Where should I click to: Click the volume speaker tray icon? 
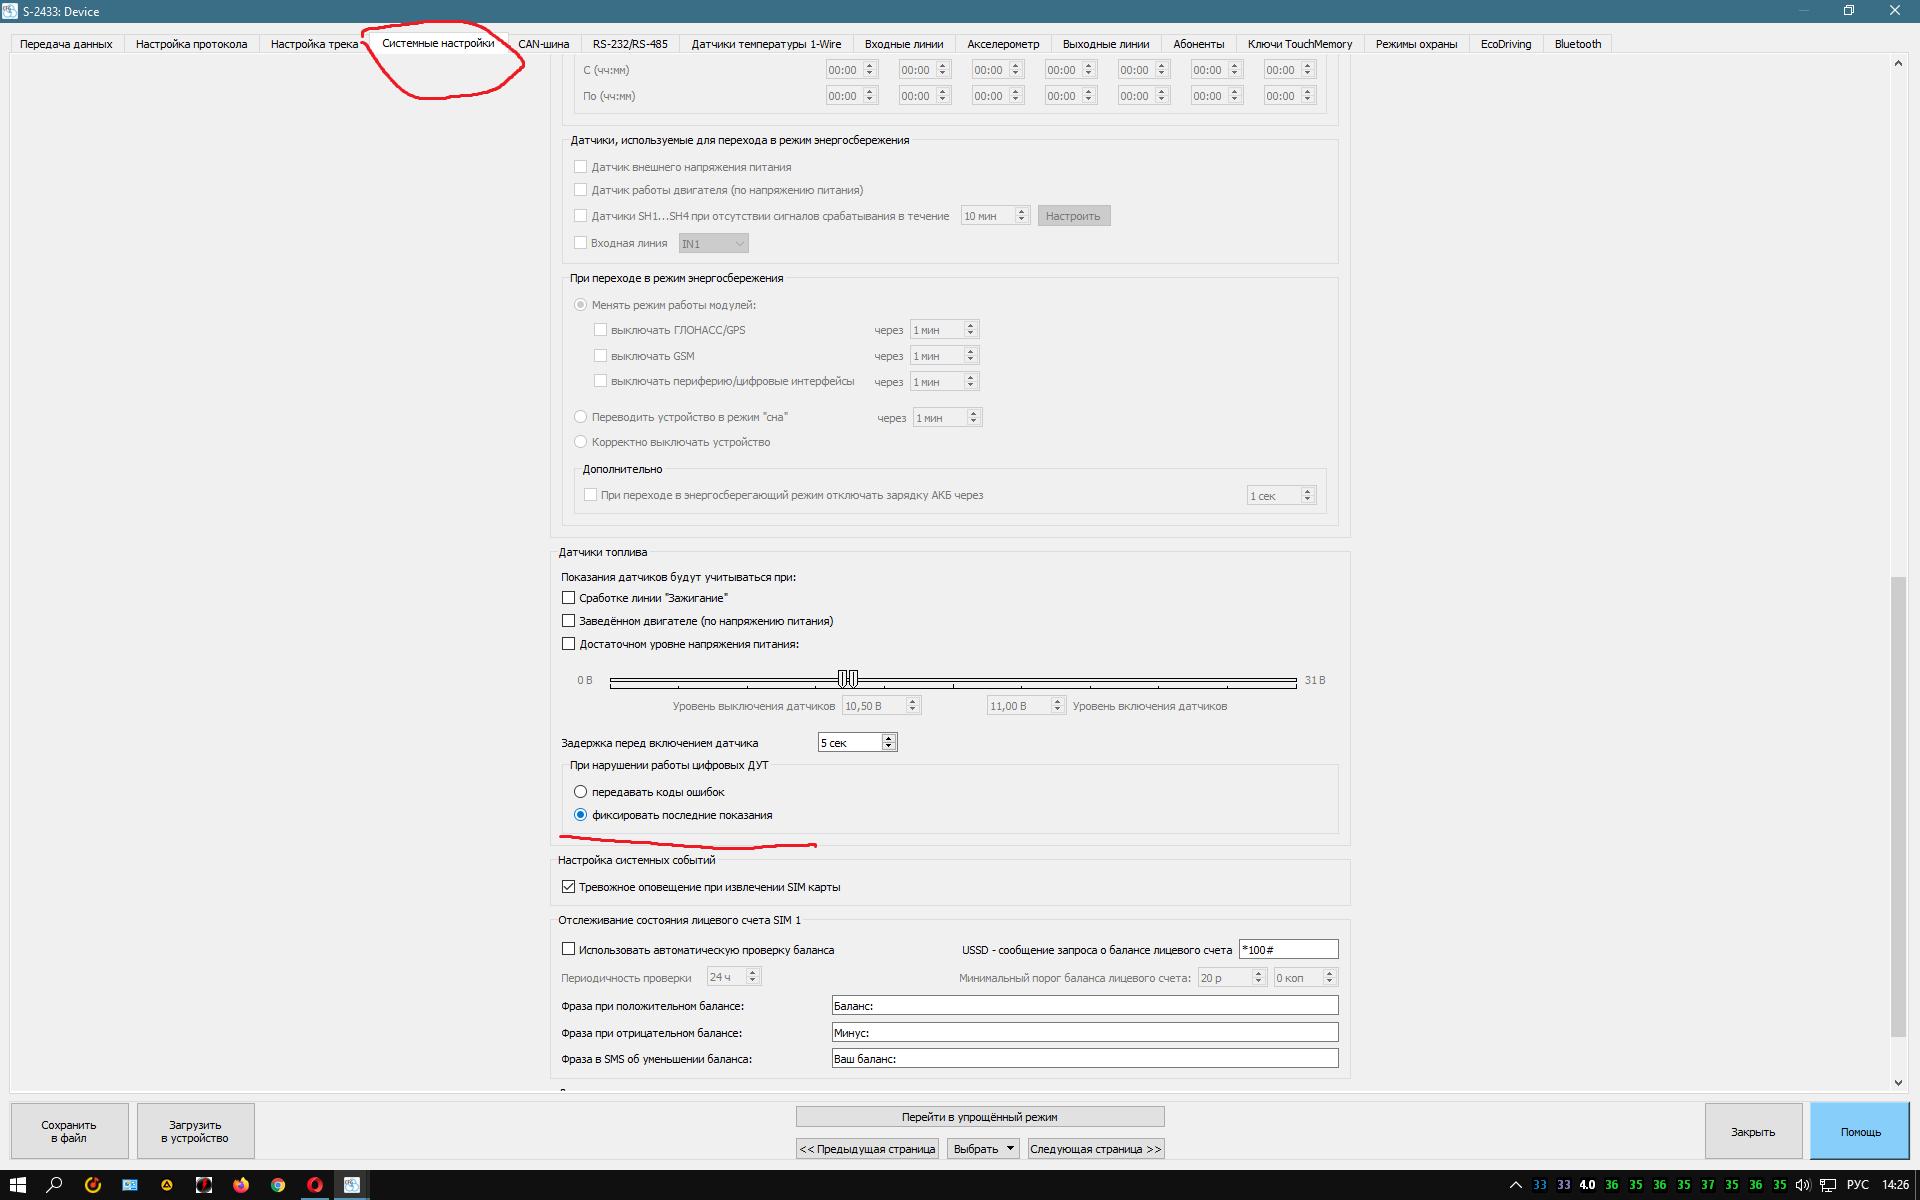1802,1185
